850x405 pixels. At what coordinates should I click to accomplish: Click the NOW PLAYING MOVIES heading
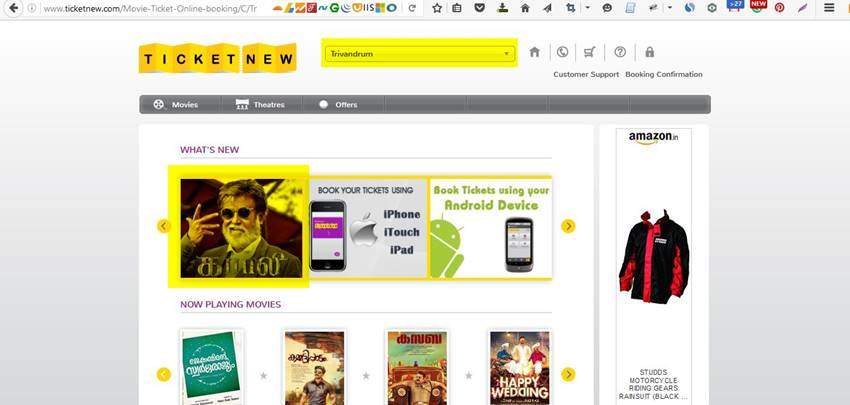(230, 305)
